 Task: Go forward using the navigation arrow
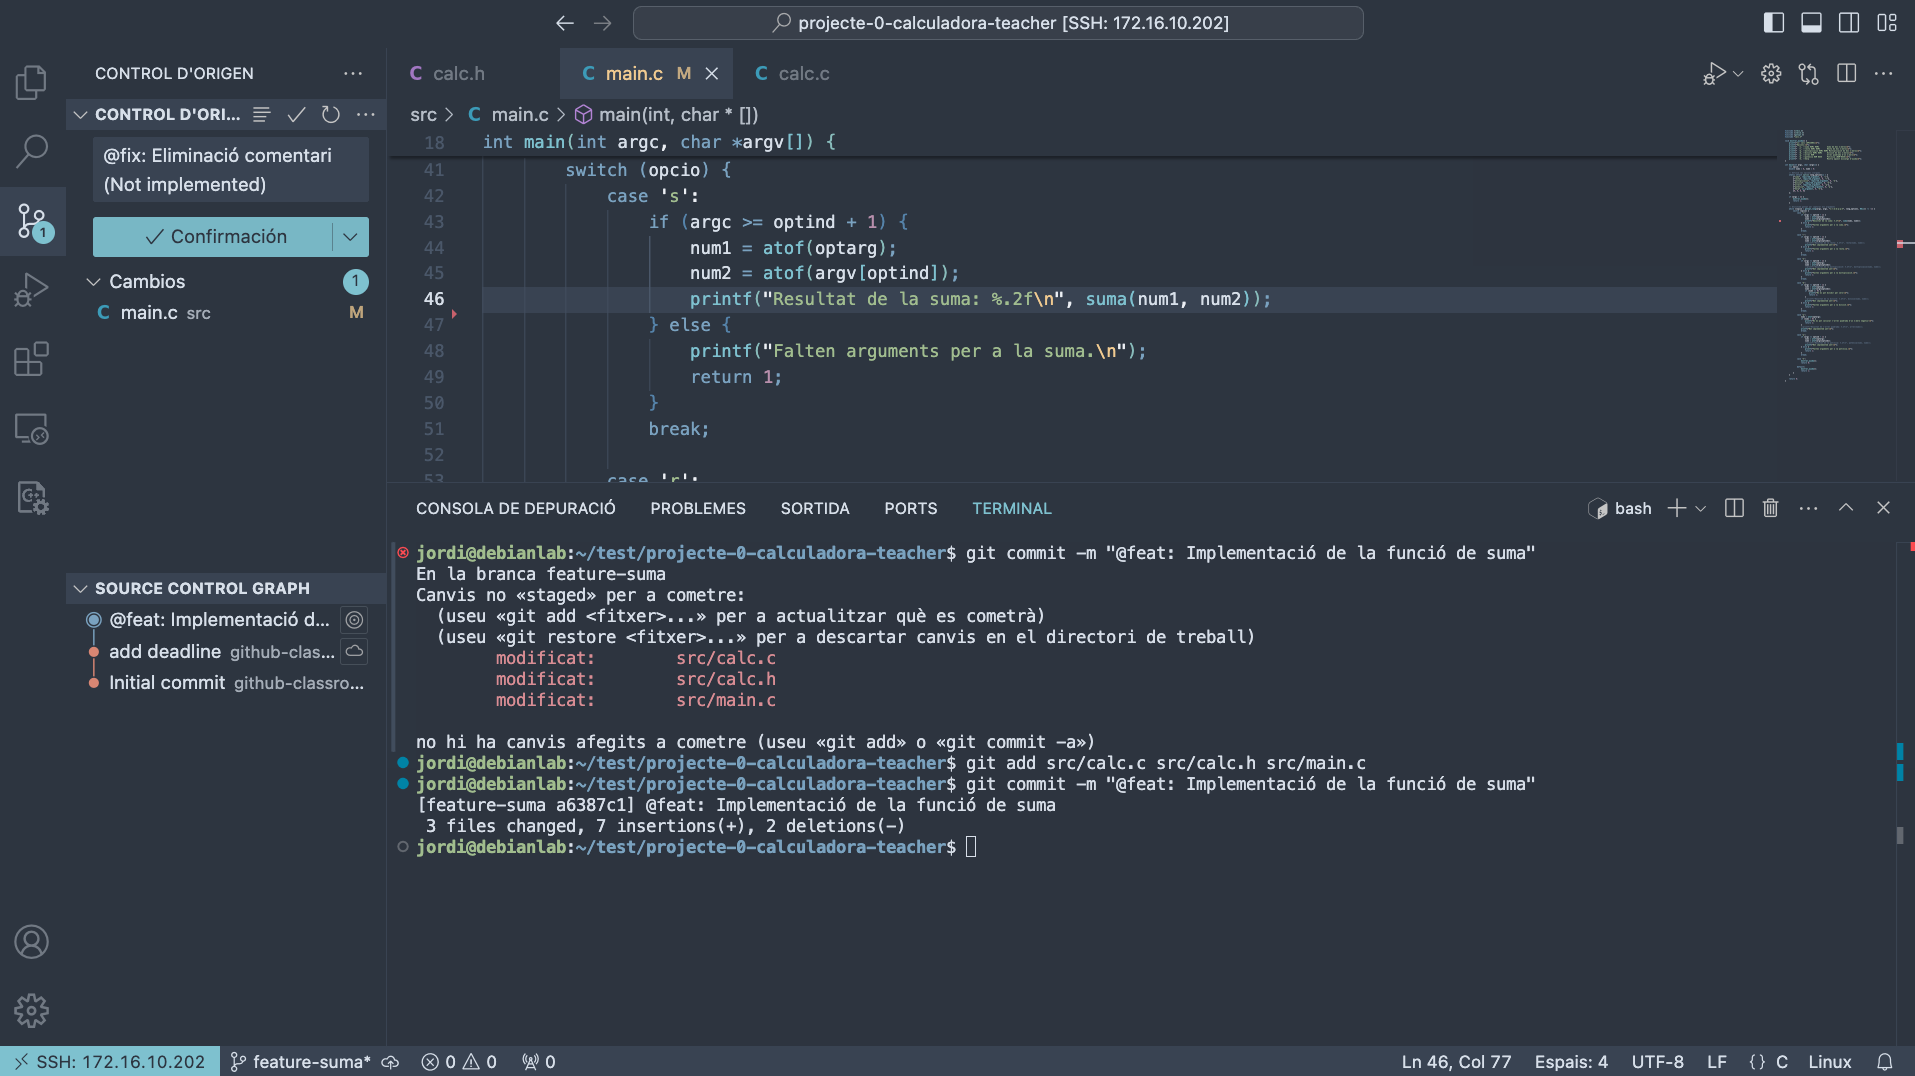pyautogui.click(x=602, y=22)
